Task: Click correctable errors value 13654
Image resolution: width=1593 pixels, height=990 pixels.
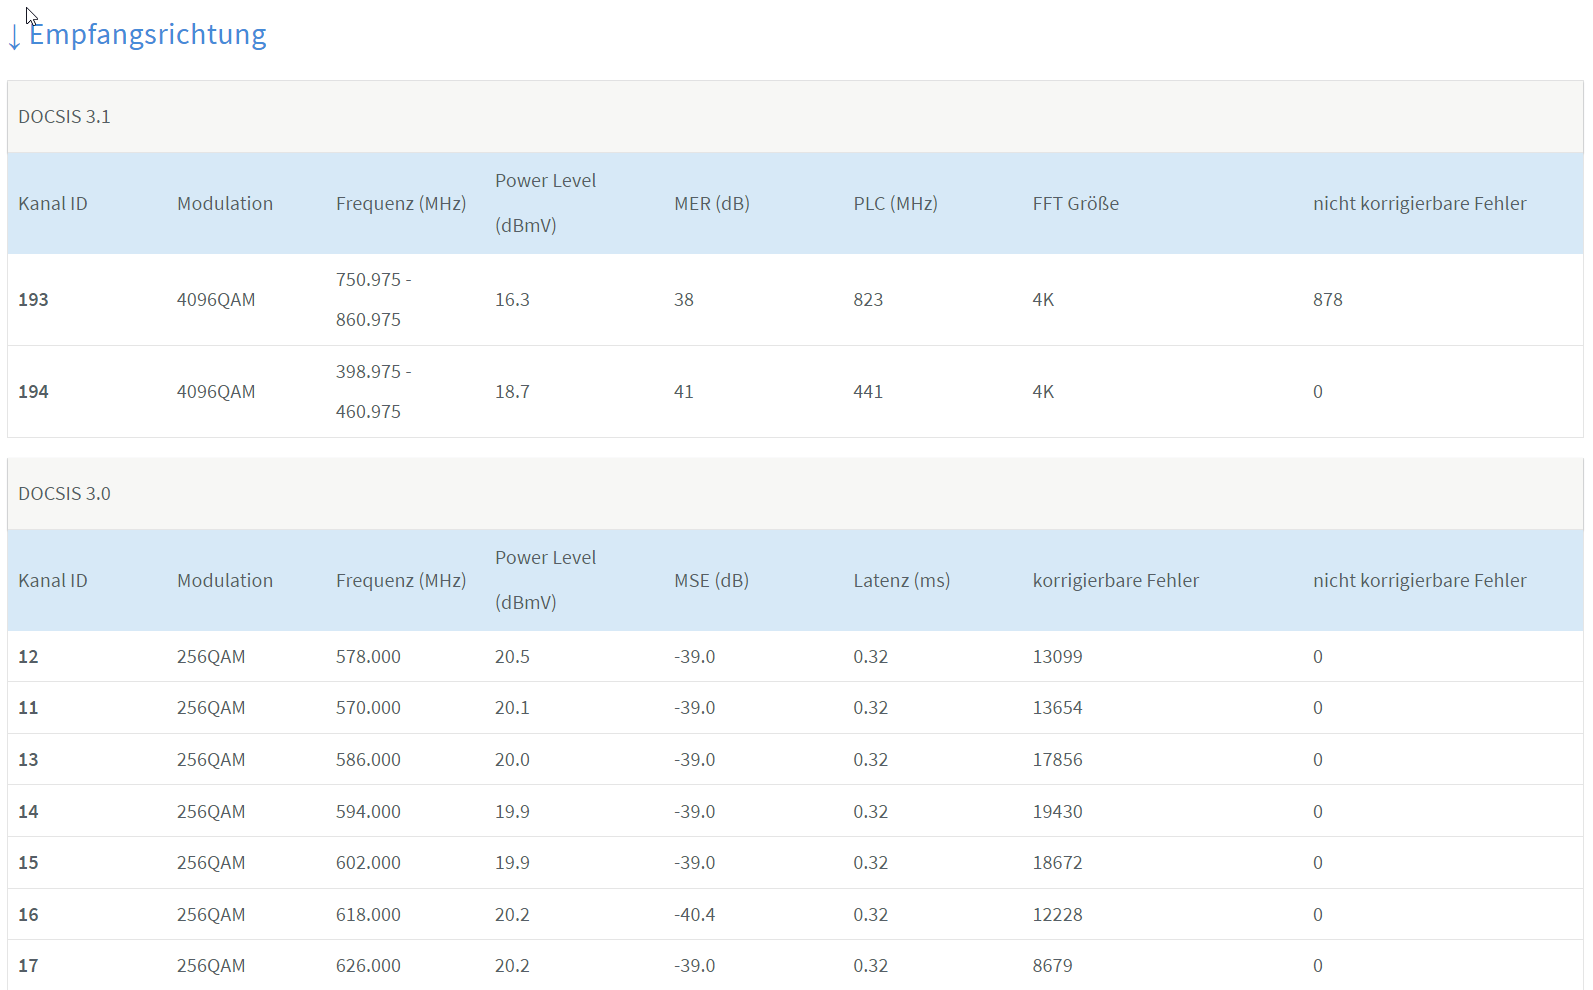Action: coord(1057,708)
